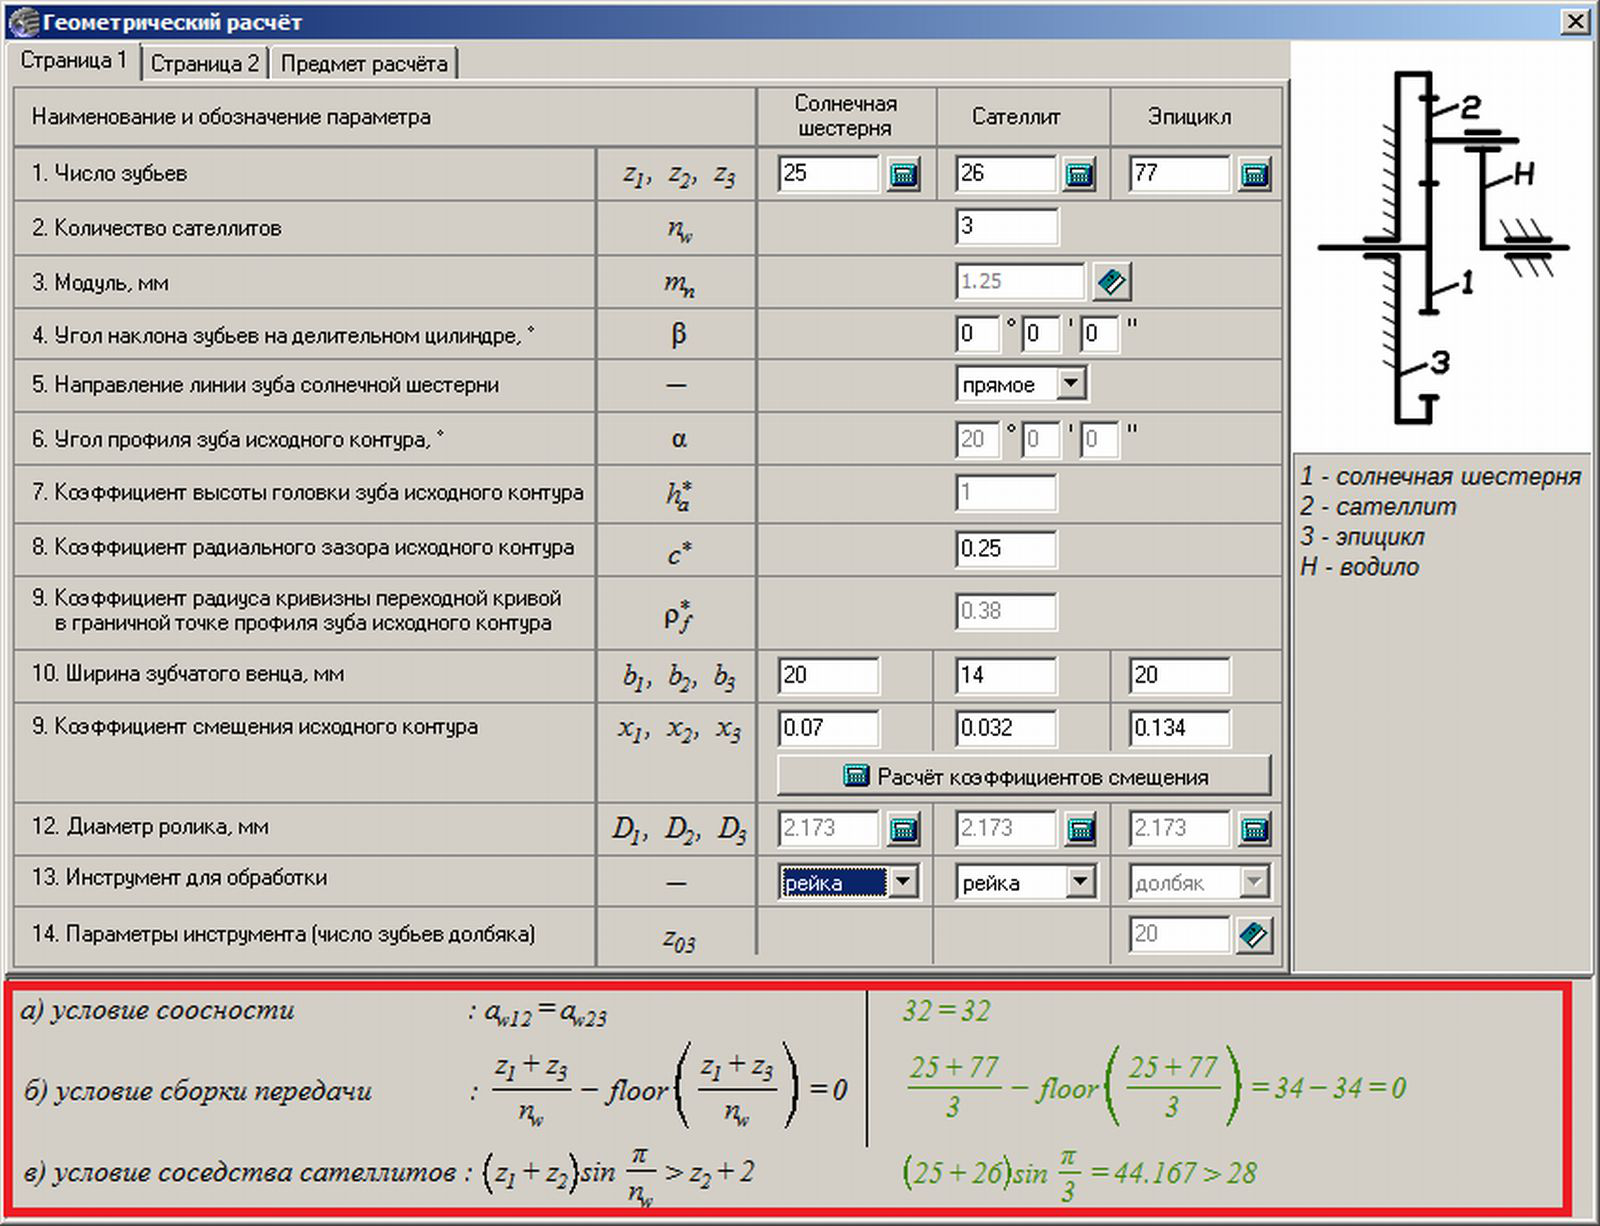Click calculator icon next to roller diameter D2
1600x1226 pixels.
[1080, 829]
